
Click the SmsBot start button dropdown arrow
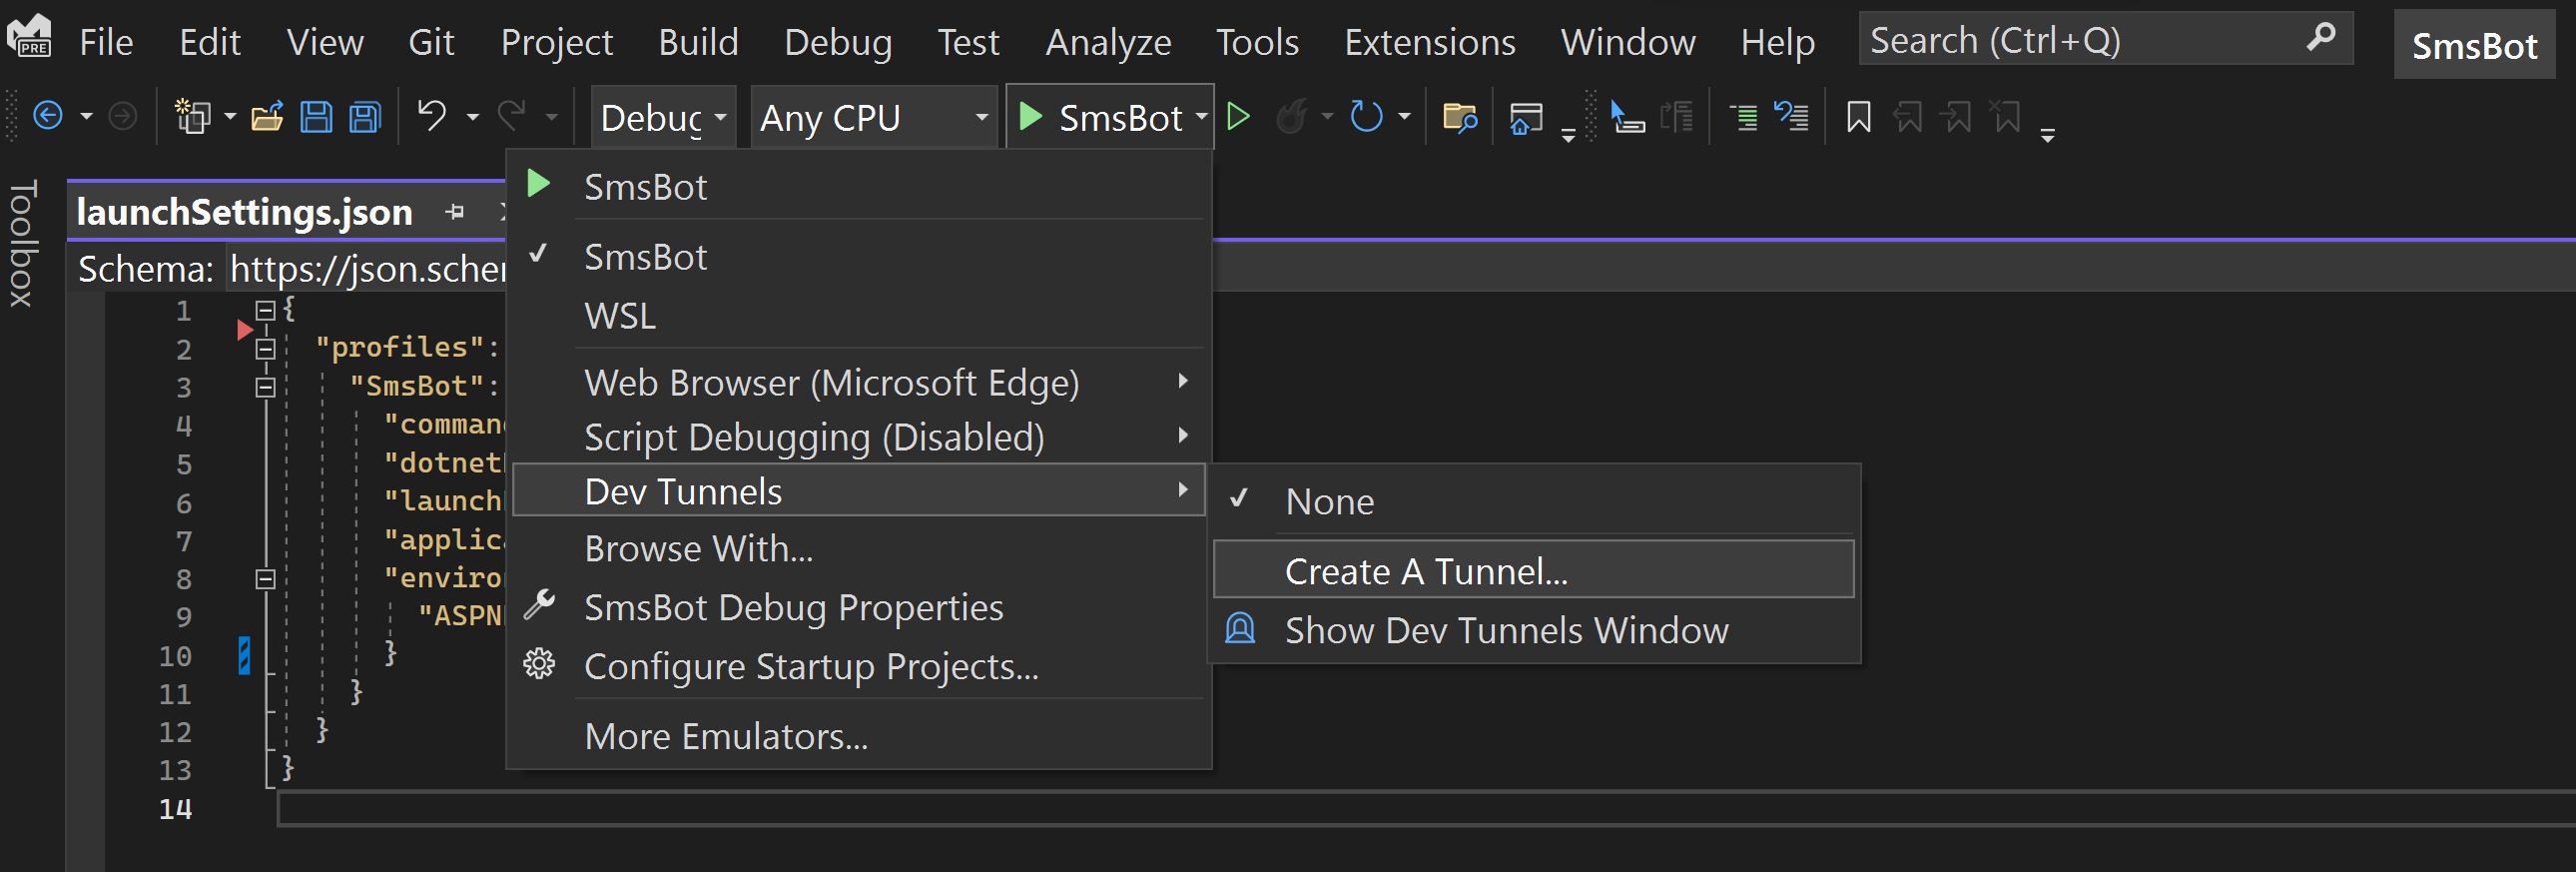(x=1201, y=117)
